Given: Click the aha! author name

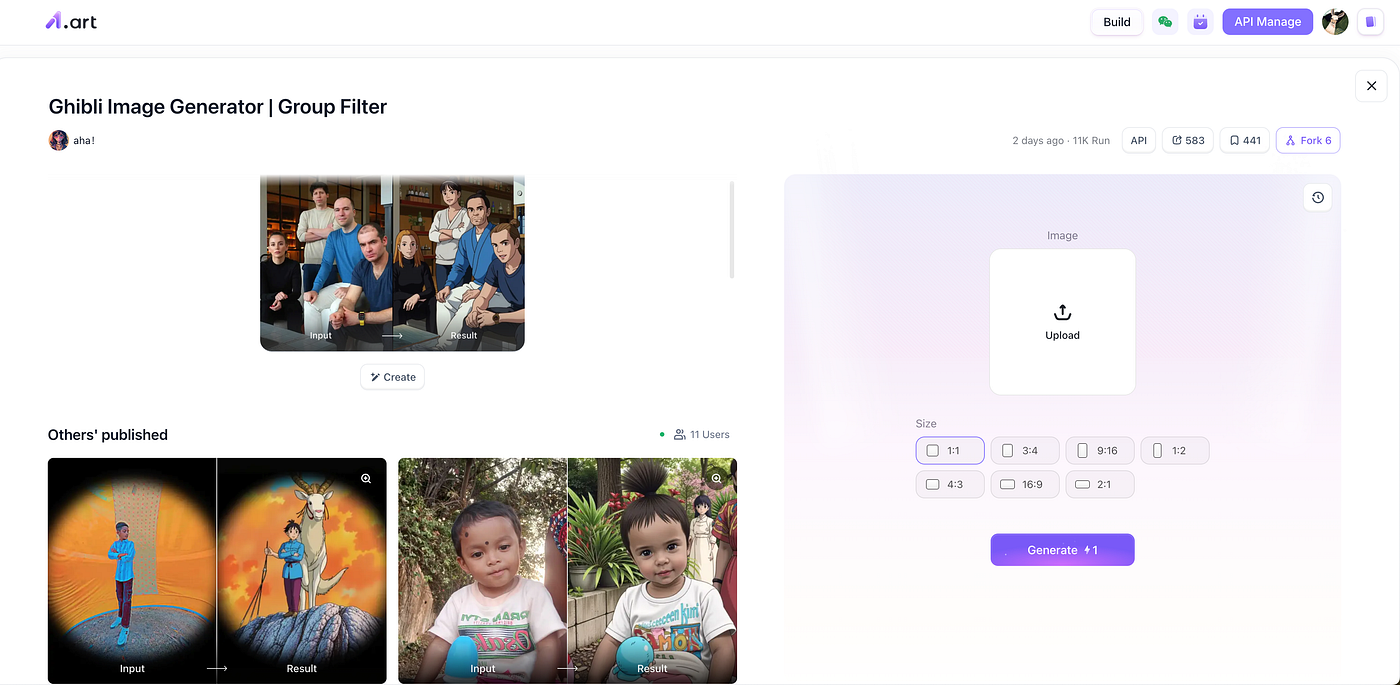Looking at the screenshot, I should coord(84,141).
